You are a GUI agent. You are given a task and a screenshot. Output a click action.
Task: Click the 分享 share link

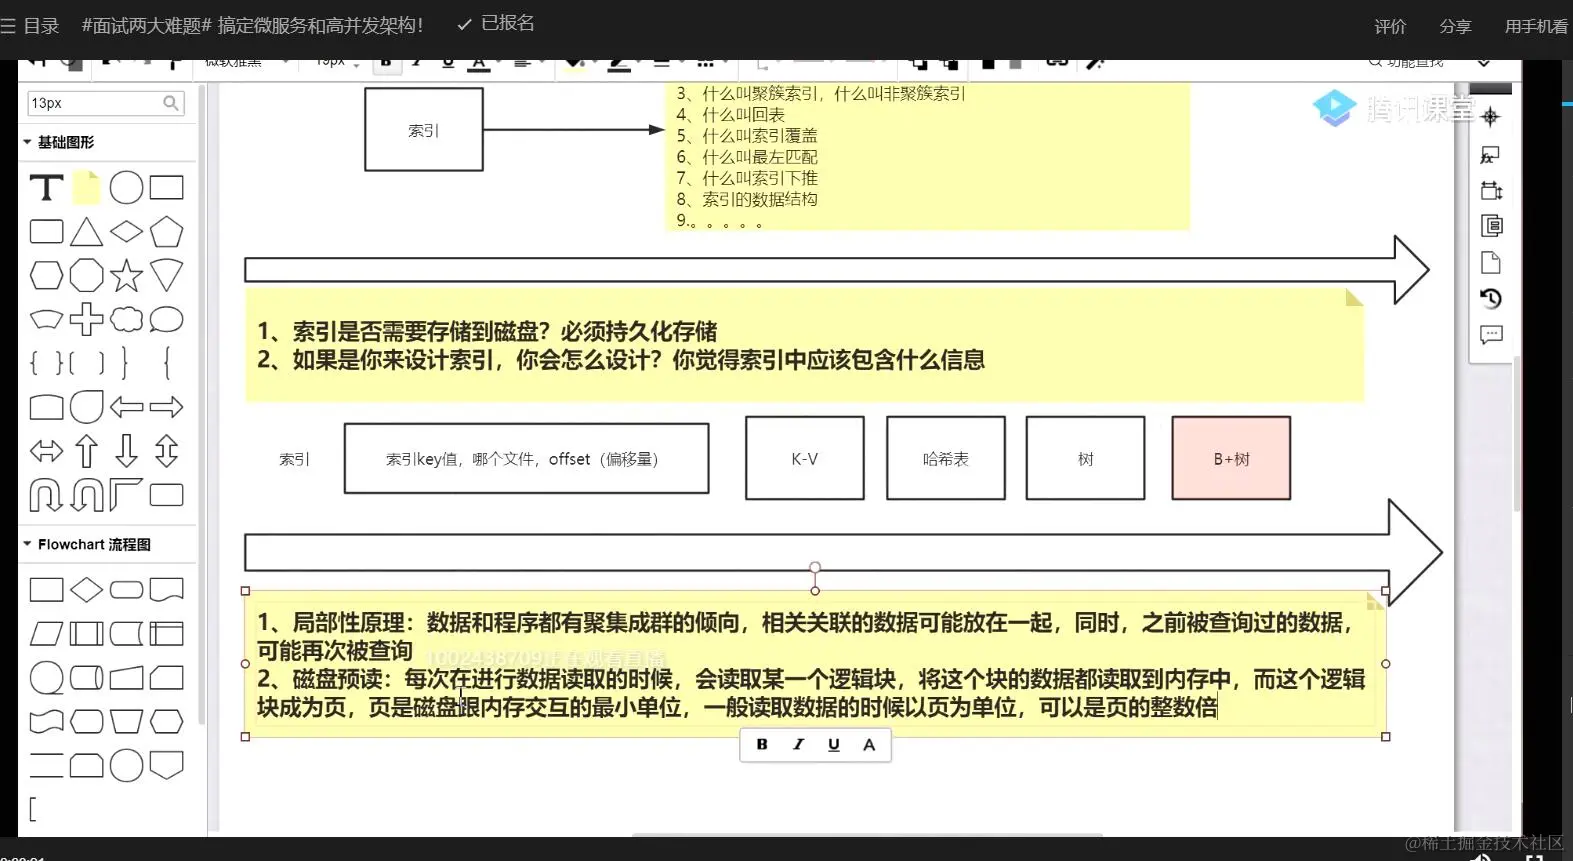(x=1455, y=26)
